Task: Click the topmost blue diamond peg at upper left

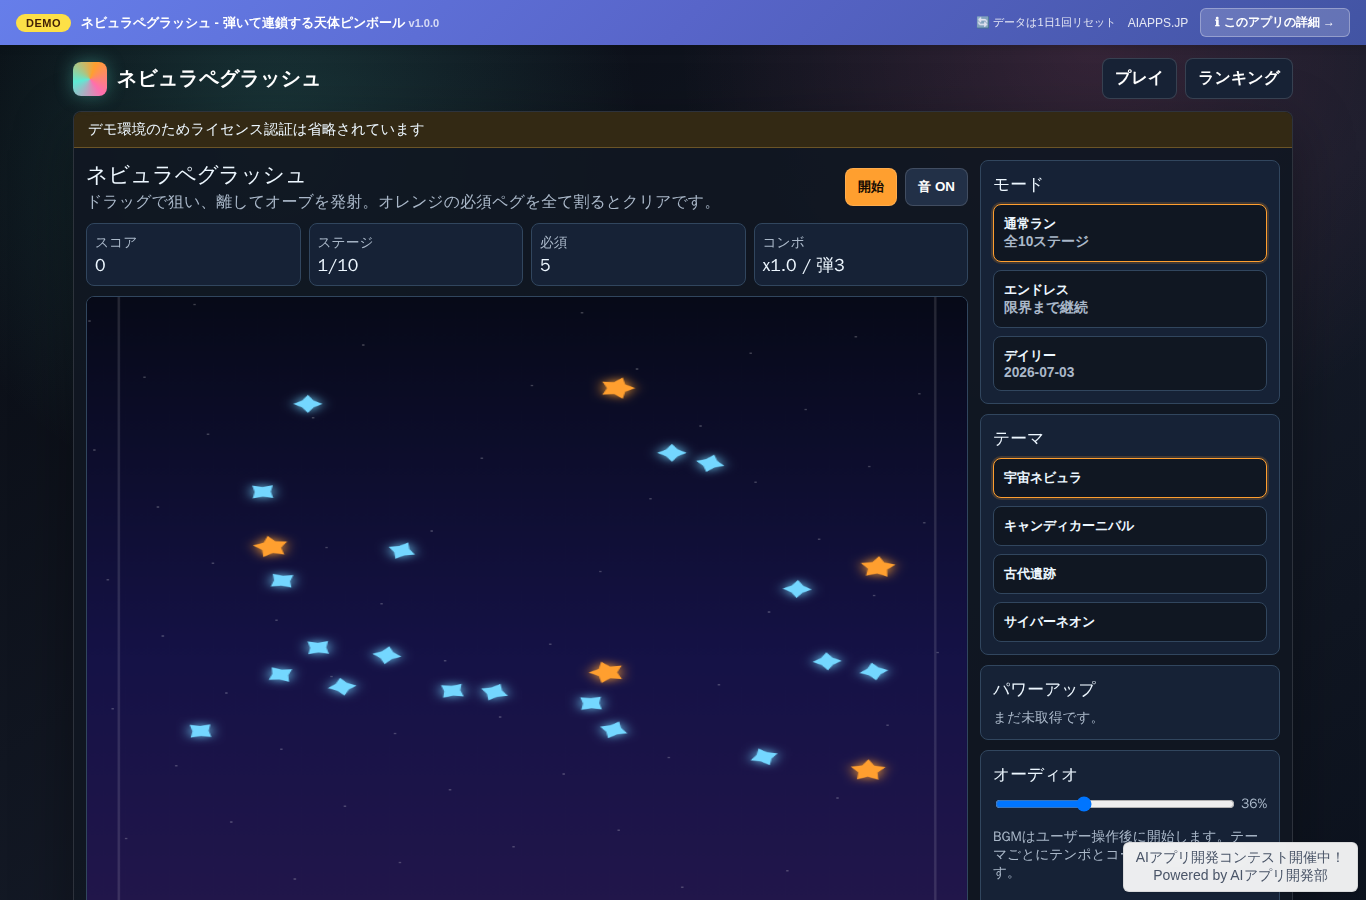Action: pos(308,404)
